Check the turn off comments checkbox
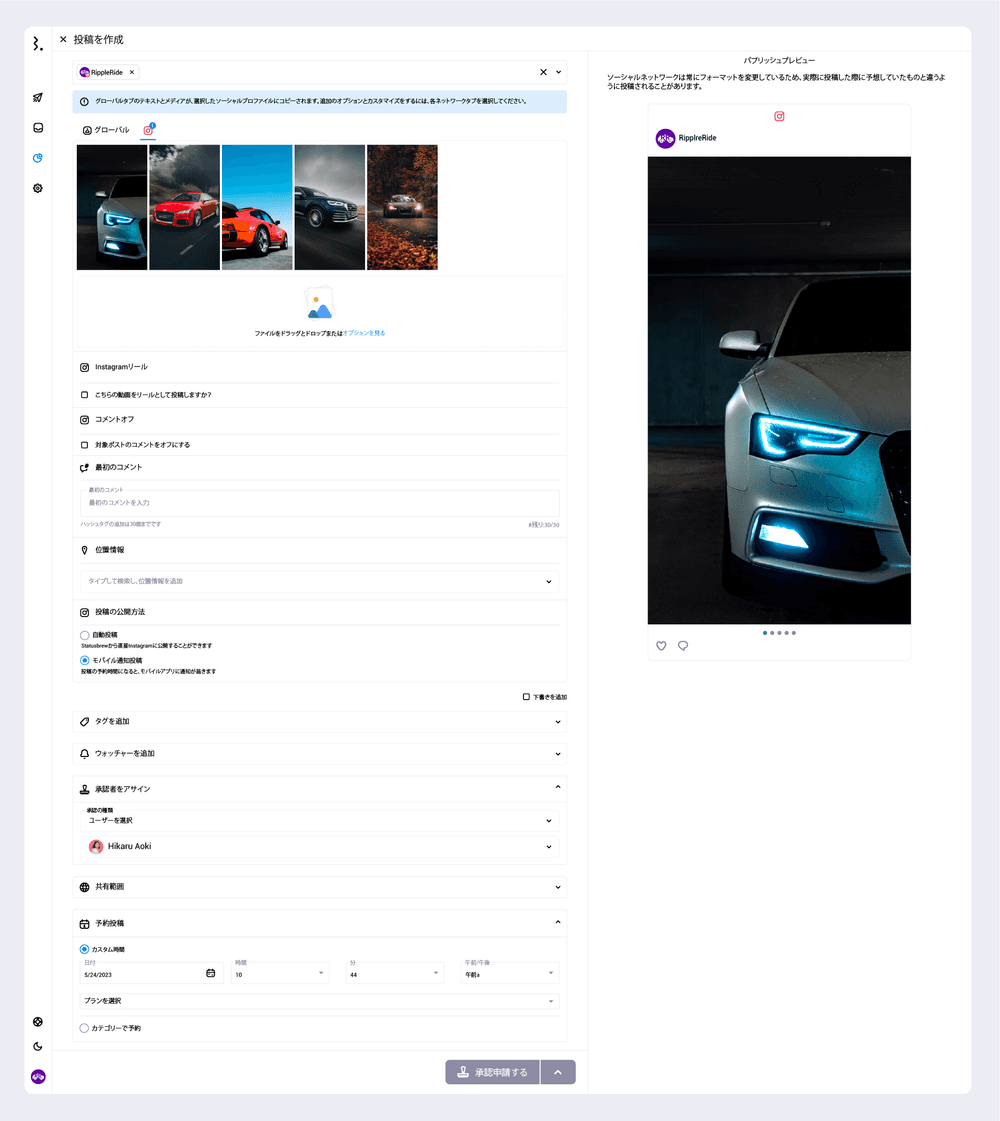The image size is (1000, 1121). (85, 445)
